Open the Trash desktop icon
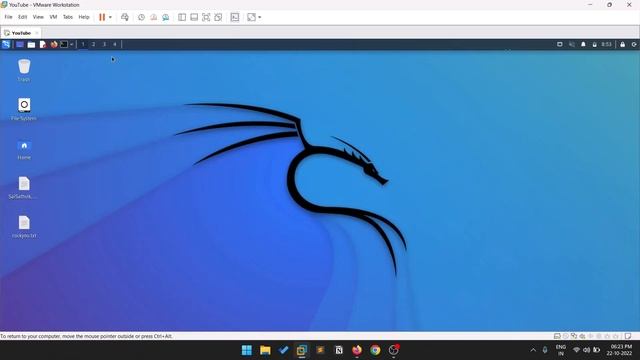The image size is (640, 360). [x=24, y=70]
